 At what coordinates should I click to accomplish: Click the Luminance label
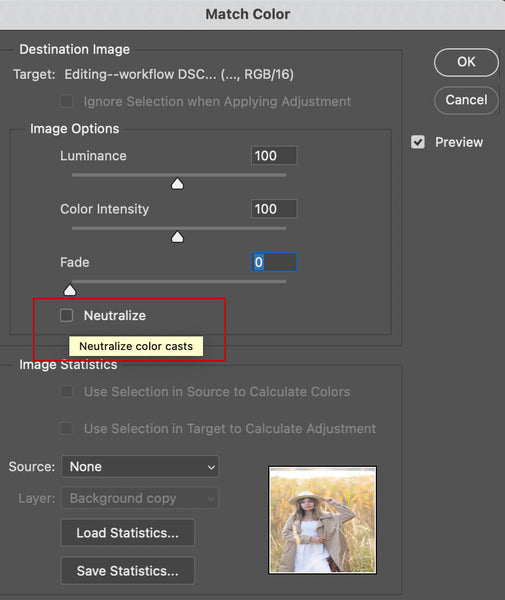93,156
